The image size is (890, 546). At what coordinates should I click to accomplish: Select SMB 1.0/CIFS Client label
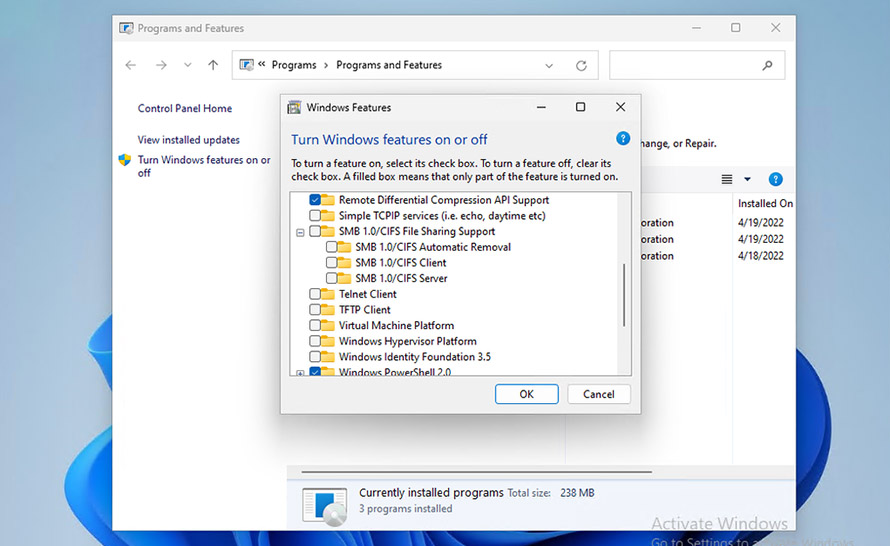coord(401,263)
